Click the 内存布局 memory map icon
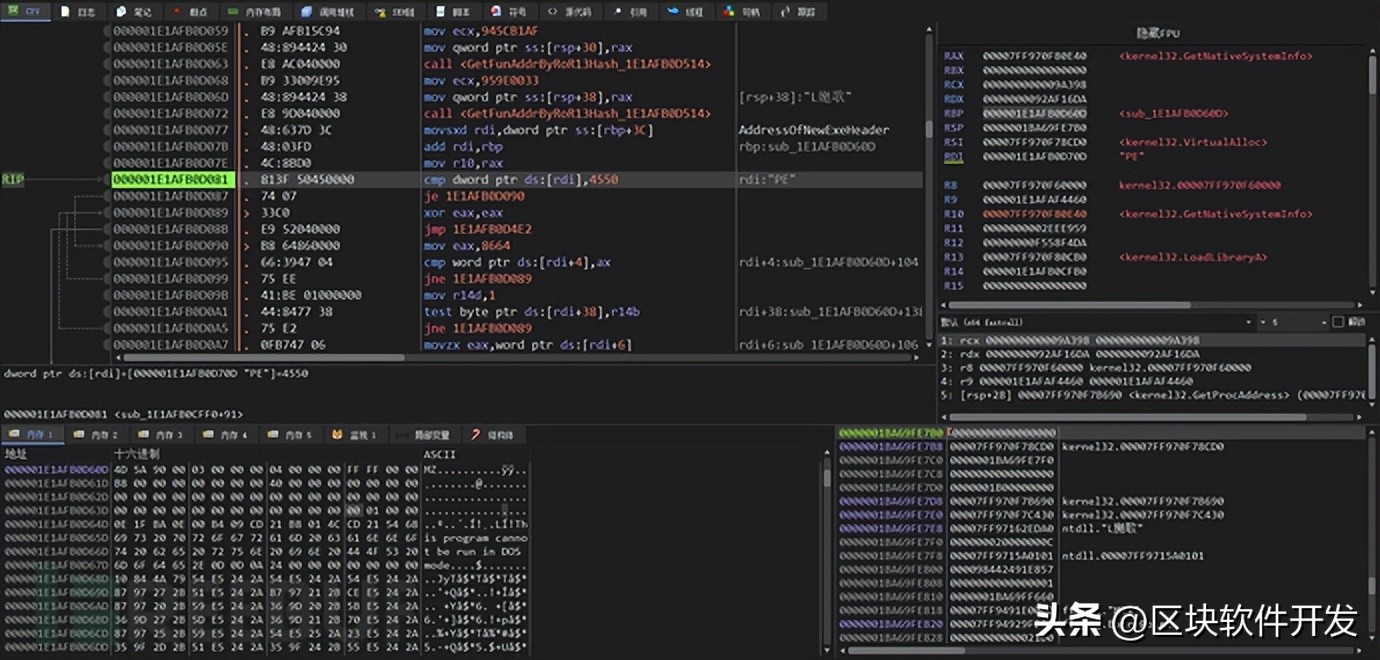Image resolution: width=1380 pixels, height=660 pixels. [x=232, y=11]
